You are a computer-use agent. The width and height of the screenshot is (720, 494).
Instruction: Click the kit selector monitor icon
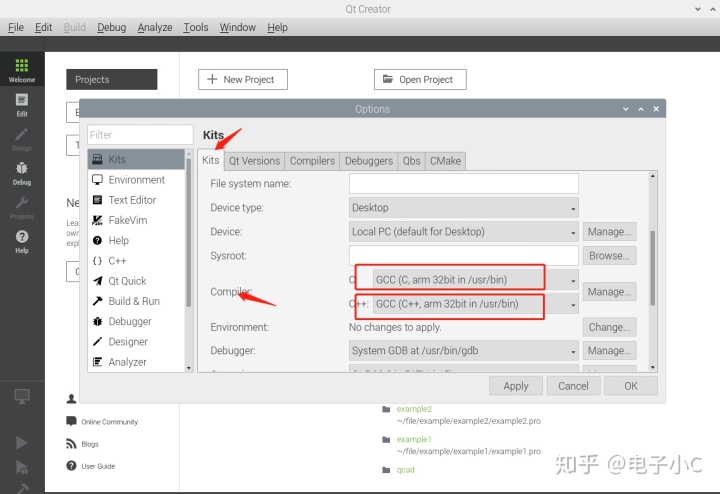point(22,396)
